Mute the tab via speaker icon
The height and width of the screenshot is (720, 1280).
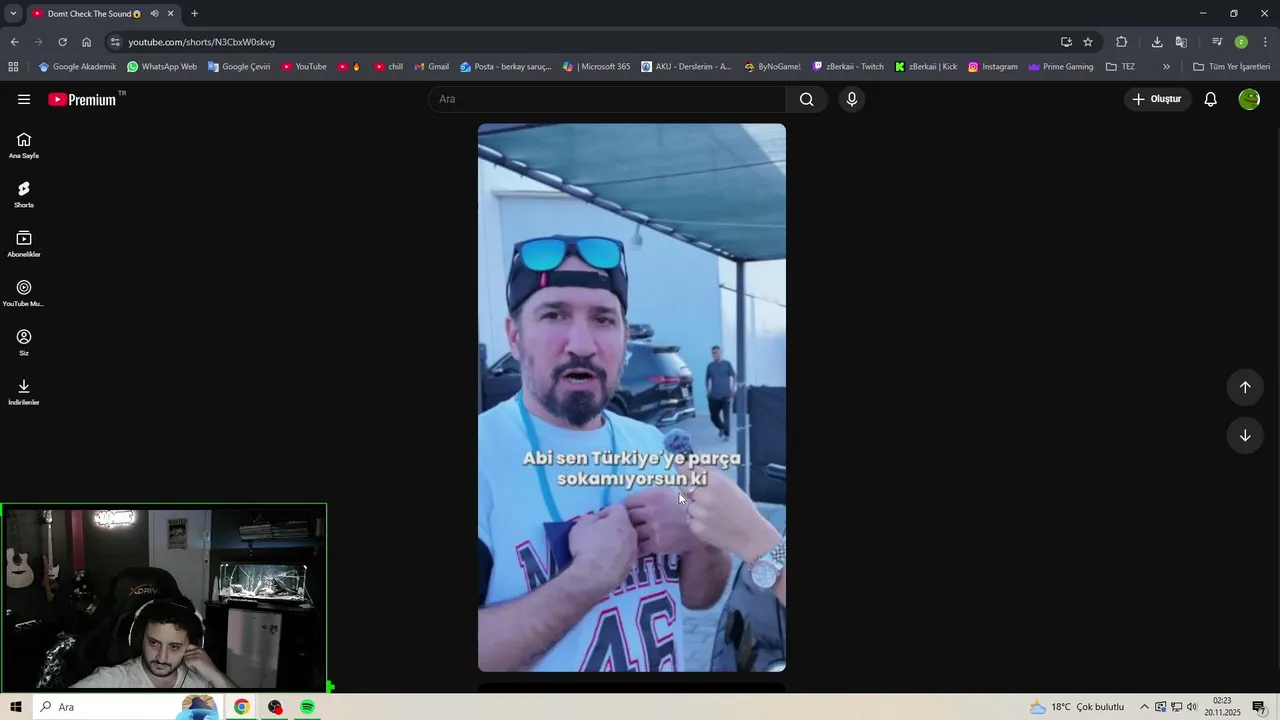(x=154, y=14)
